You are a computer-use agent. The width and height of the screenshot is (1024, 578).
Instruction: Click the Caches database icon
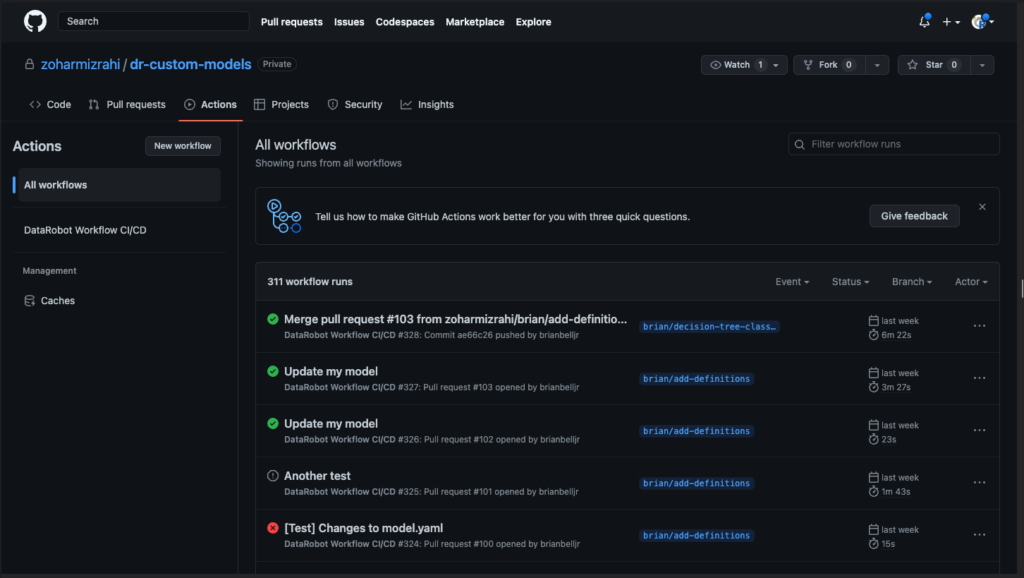[29, 301]
